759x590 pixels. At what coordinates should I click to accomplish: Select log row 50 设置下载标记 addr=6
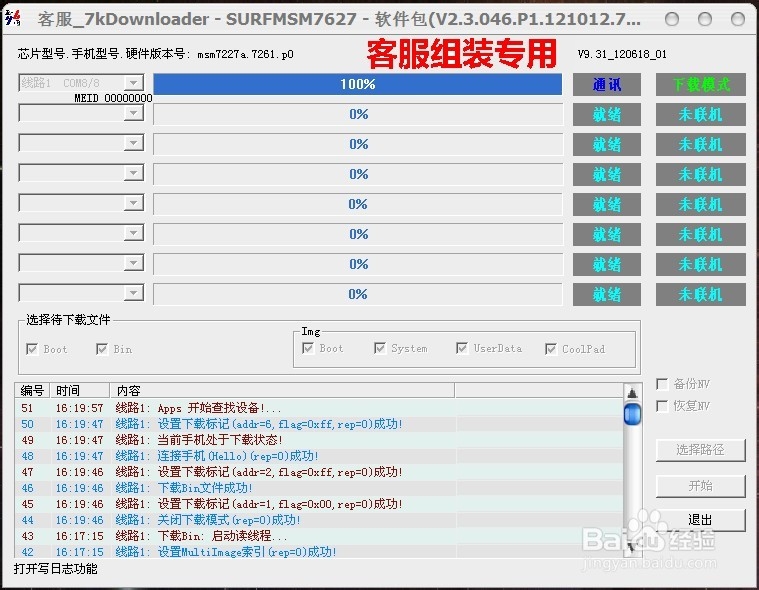319,424
